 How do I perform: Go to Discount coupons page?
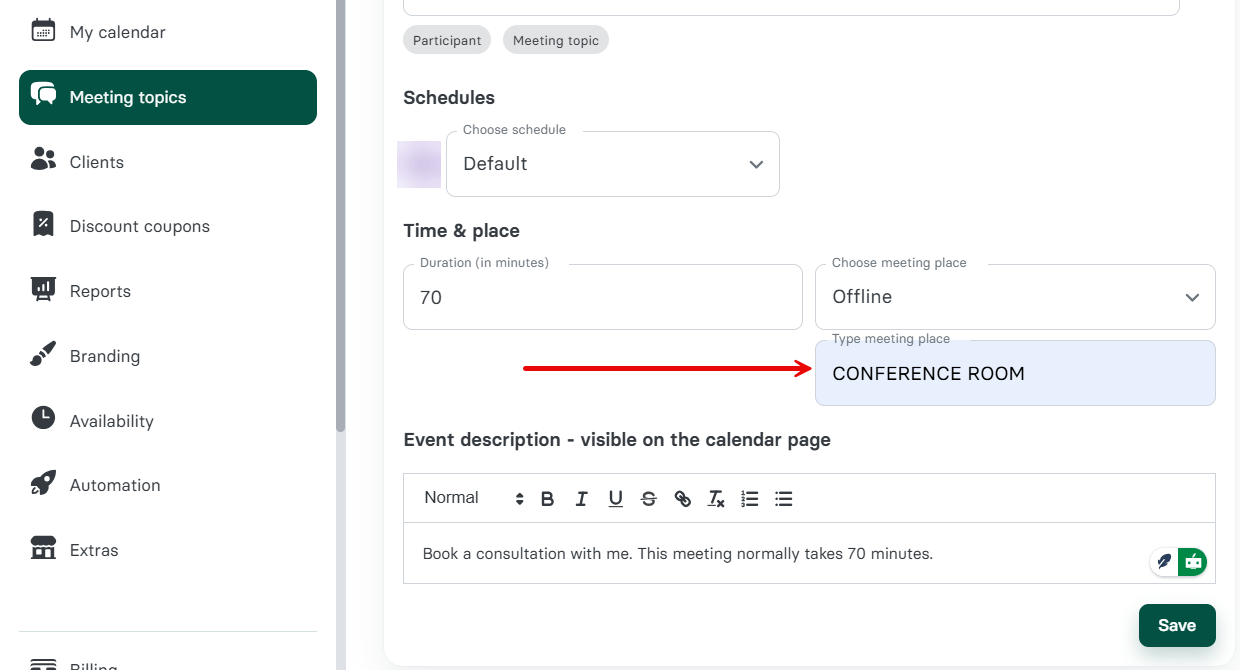[x=139, y=226]
